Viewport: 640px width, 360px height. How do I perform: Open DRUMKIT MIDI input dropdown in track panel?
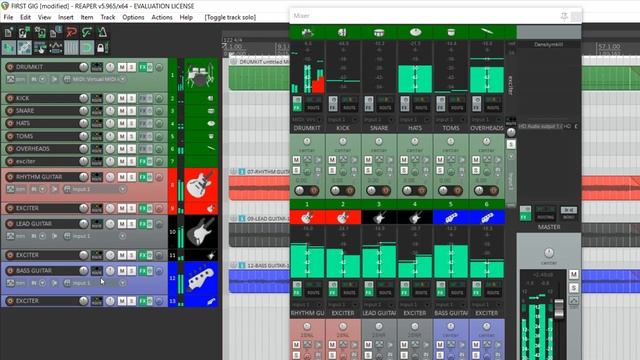click(97, 79)
